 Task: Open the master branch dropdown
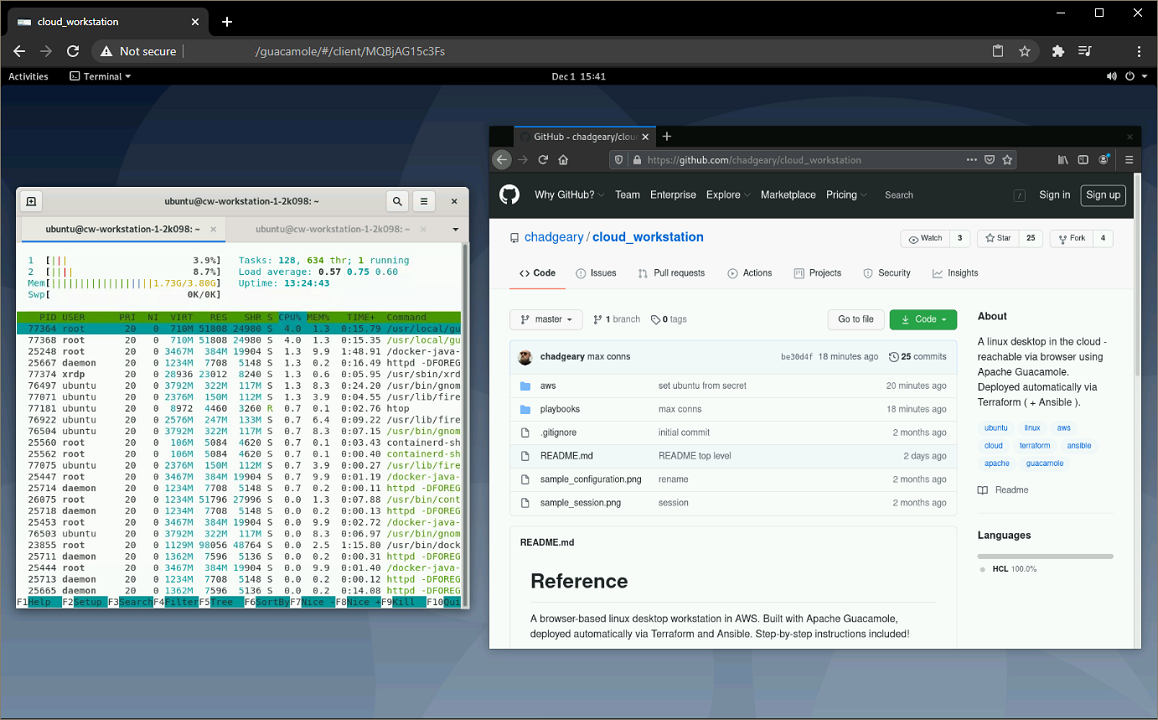546,319
